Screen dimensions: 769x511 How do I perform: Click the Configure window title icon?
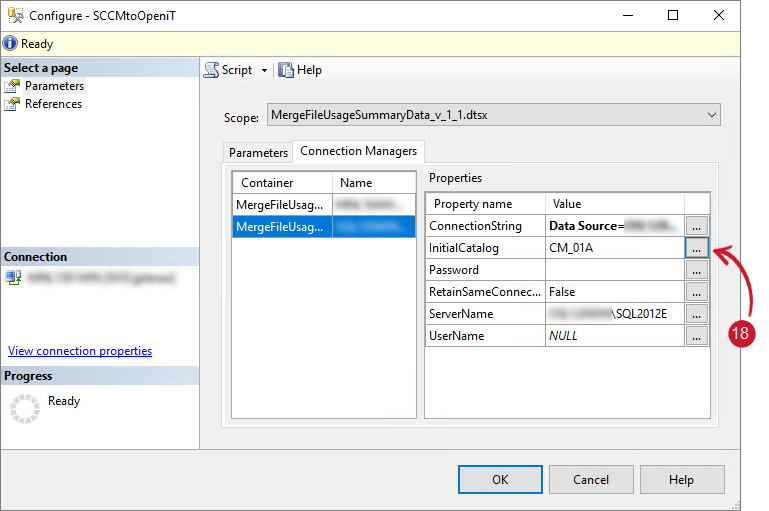(15, 16)
